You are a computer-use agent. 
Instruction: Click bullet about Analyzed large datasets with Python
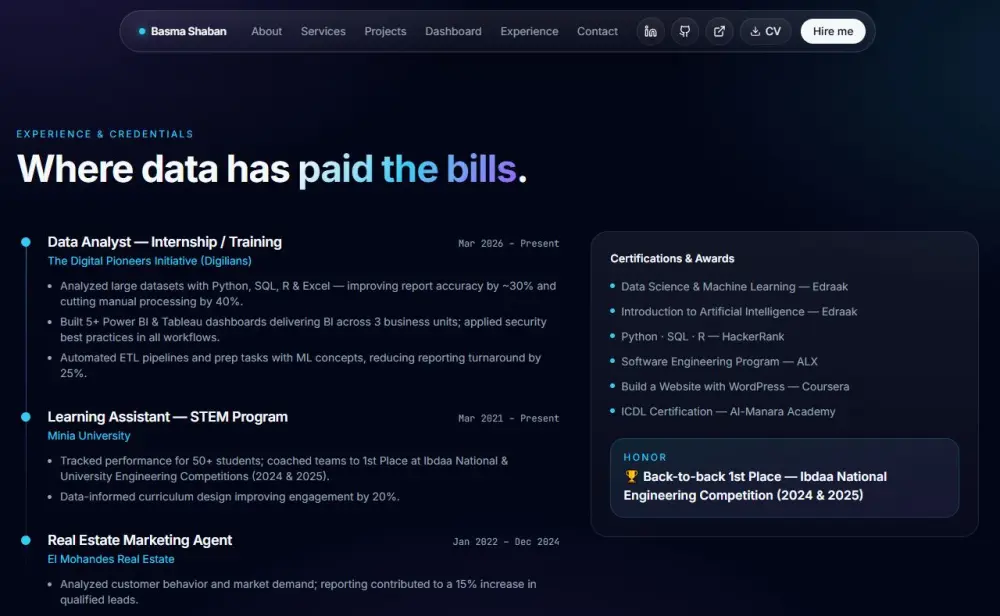[308, 293]
